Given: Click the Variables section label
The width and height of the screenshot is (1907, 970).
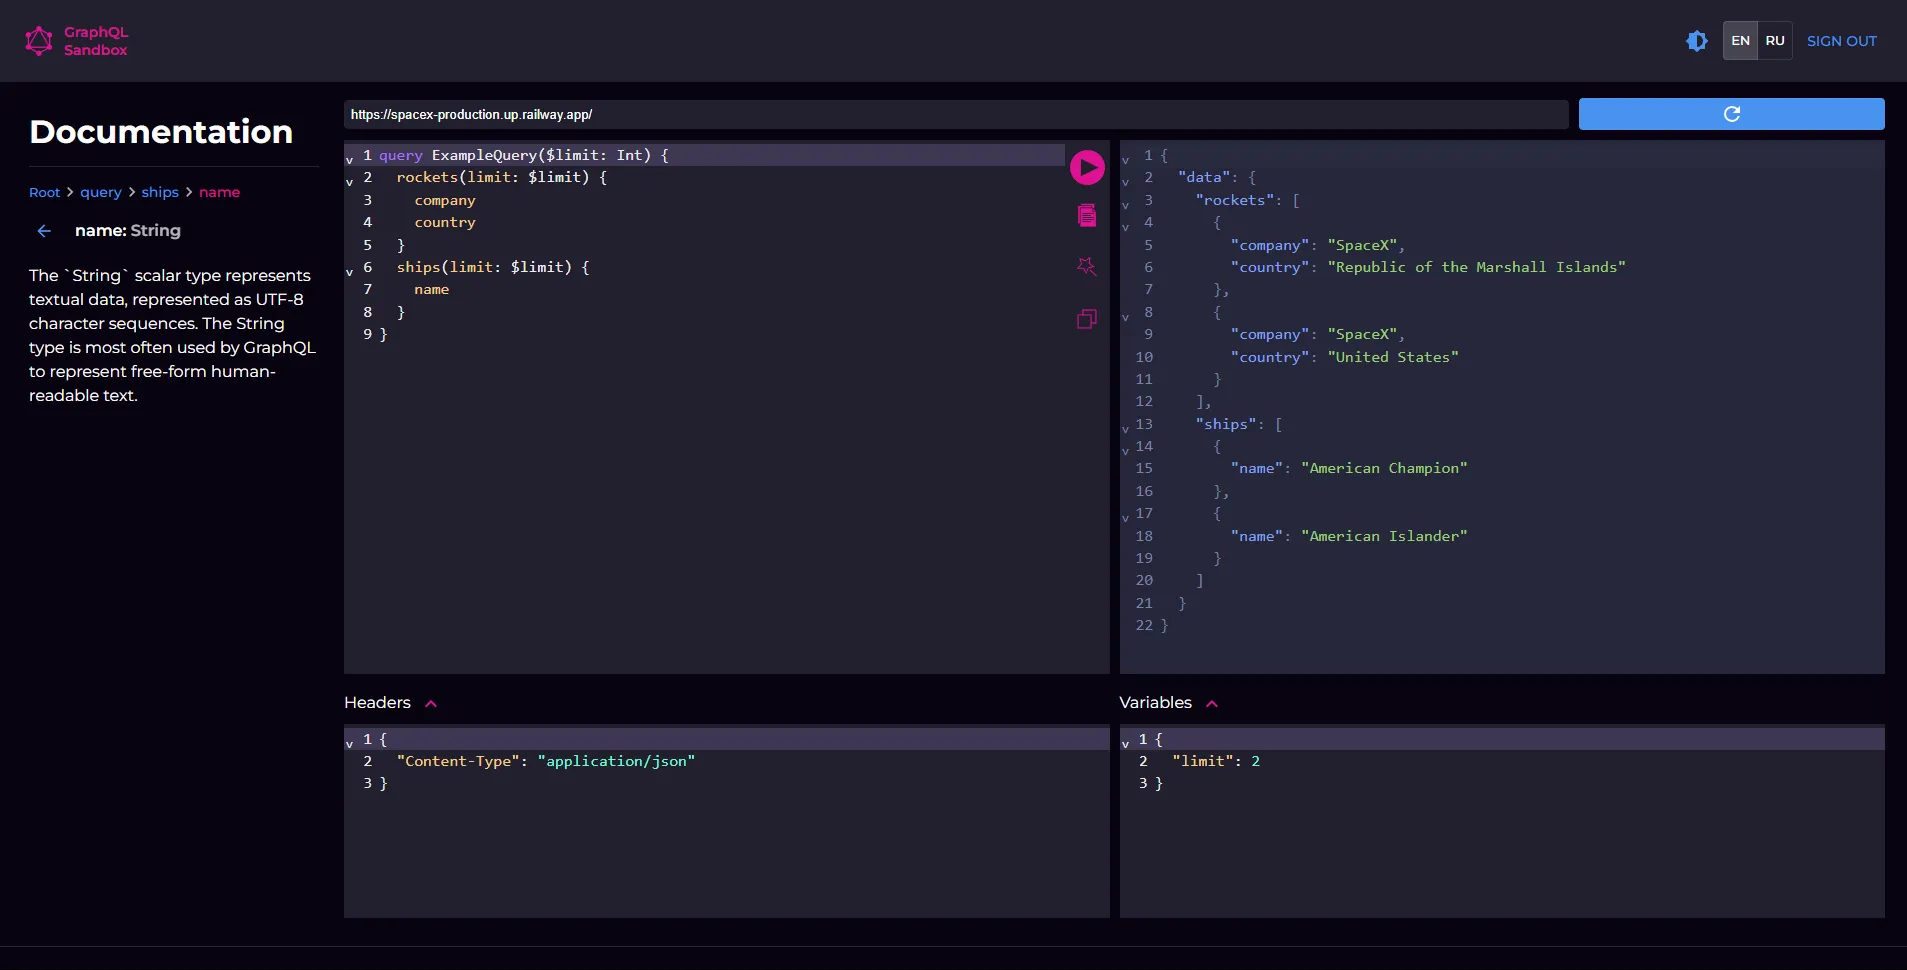Looking at the screenshot, I should (1155, 703).
